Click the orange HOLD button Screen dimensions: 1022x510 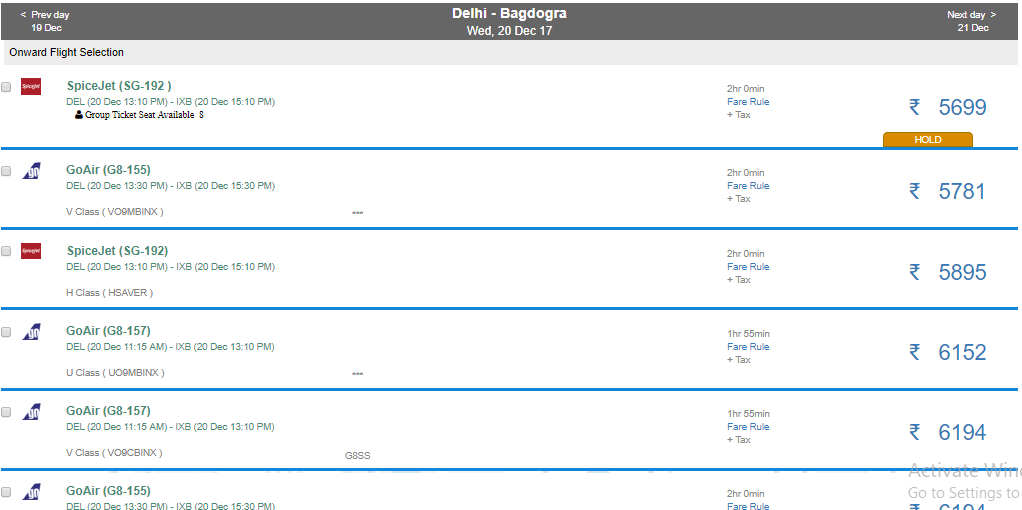click(927, 140)
